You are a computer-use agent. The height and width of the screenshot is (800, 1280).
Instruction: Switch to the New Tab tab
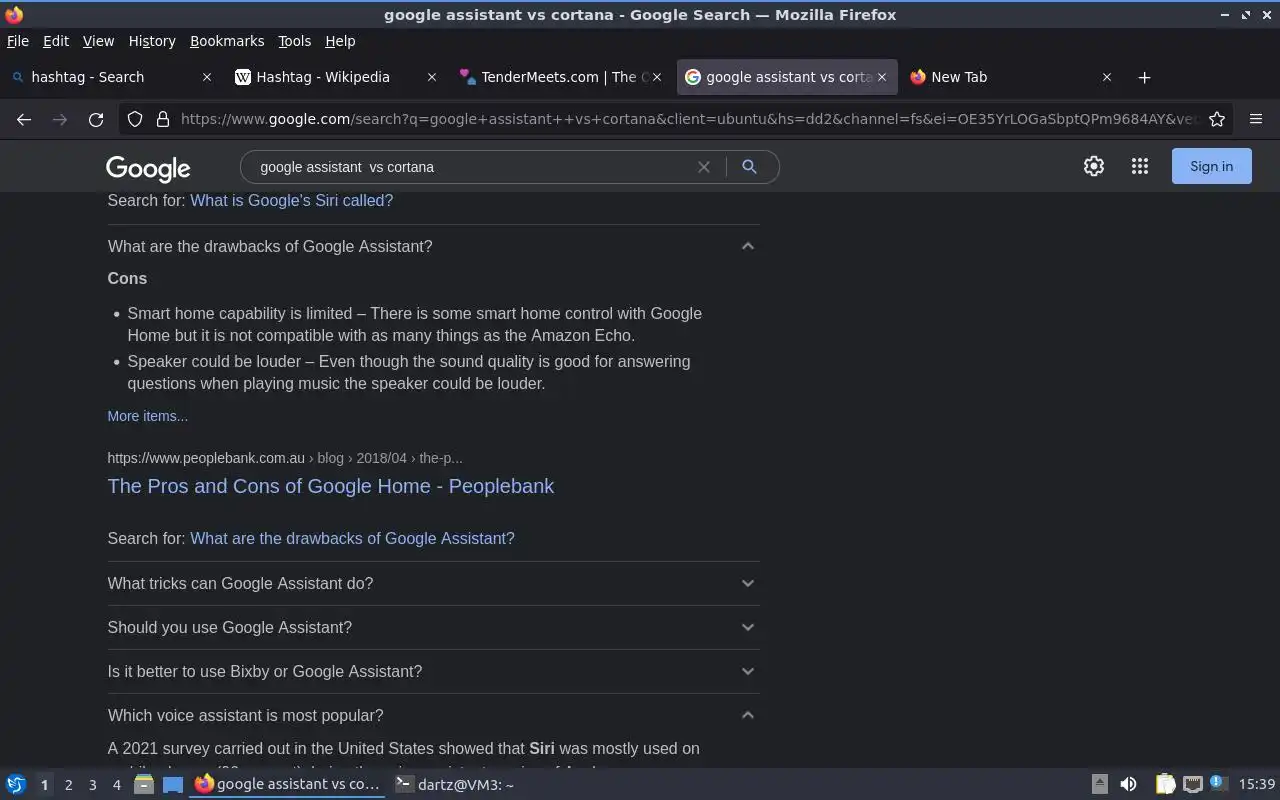click(x=1010, y=77)
